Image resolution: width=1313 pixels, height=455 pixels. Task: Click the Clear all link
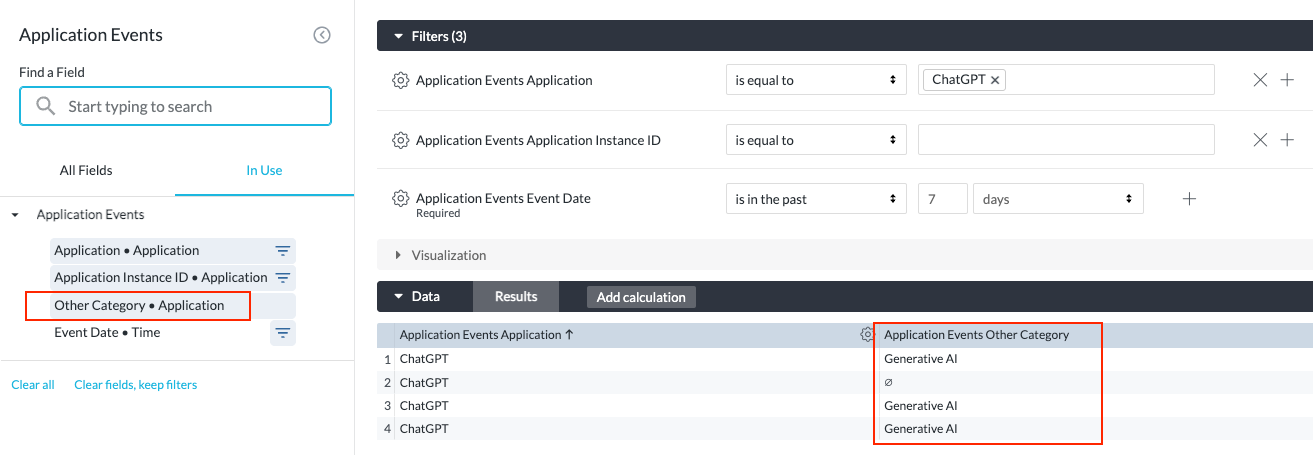point(33,385)
